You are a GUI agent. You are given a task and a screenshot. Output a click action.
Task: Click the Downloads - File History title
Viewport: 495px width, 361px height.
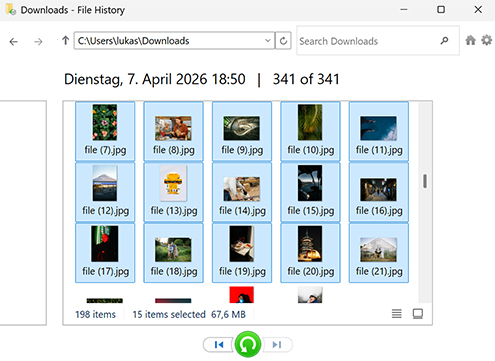(x=73, y=10)
